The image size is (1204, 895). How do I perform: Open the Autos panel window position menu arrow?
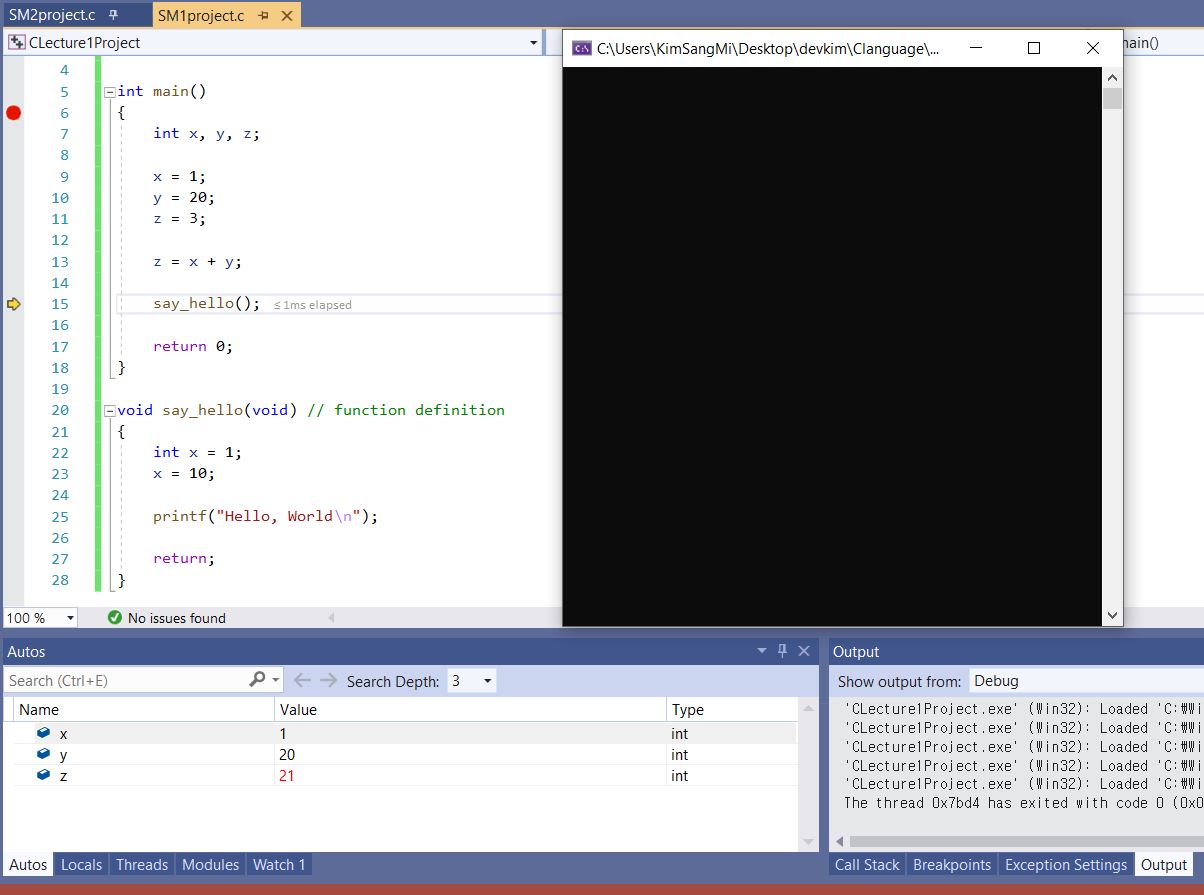762,651
